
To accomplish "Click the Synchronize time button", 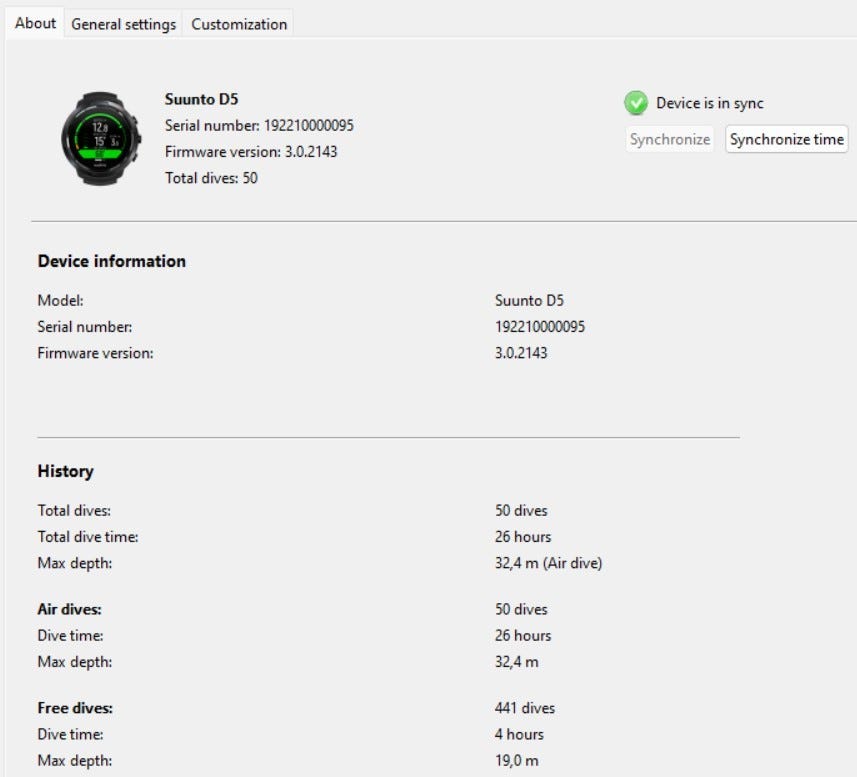I will click(786, 139).
